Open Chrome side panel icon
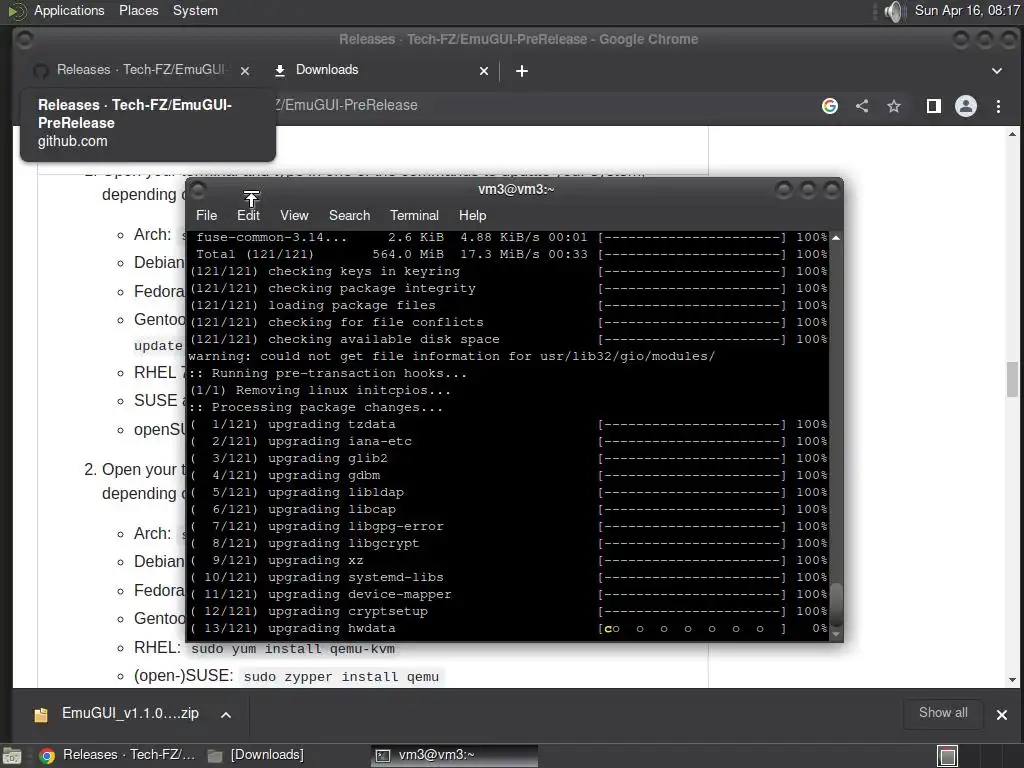 tap(933, 106)
